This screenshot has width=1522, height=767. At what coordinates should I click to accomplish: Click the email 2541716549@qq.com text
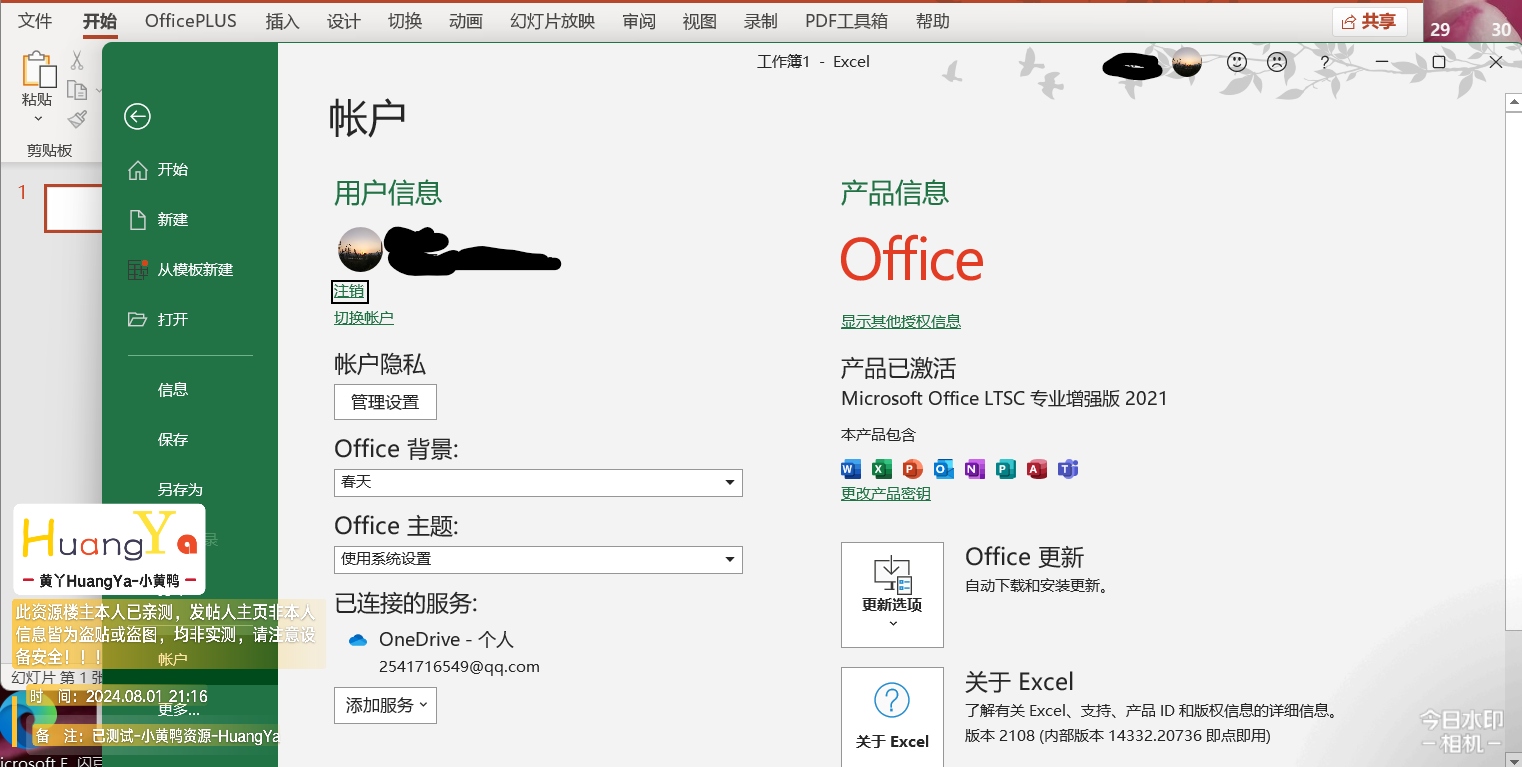tap(459, 667)
